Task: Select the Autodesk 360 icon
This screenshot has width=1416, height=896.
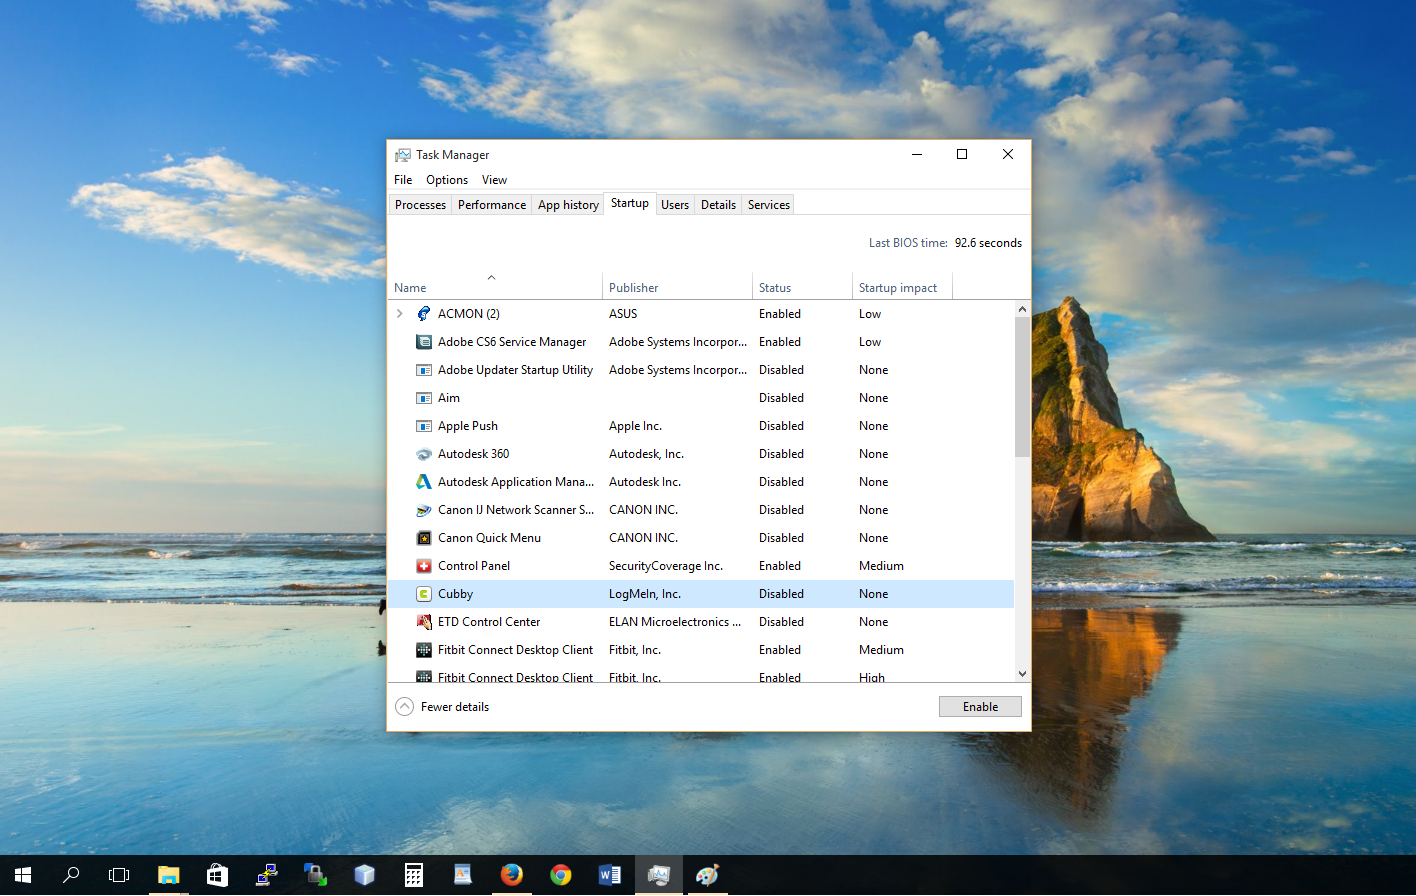Action: point(423,453)
